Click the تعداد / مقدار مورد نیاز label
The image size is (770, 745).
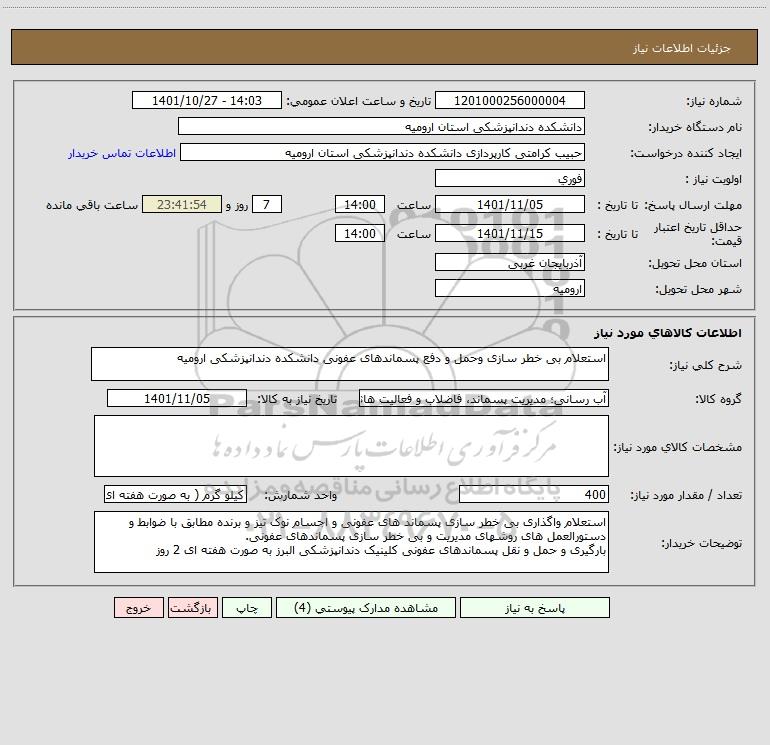point(686,496)
